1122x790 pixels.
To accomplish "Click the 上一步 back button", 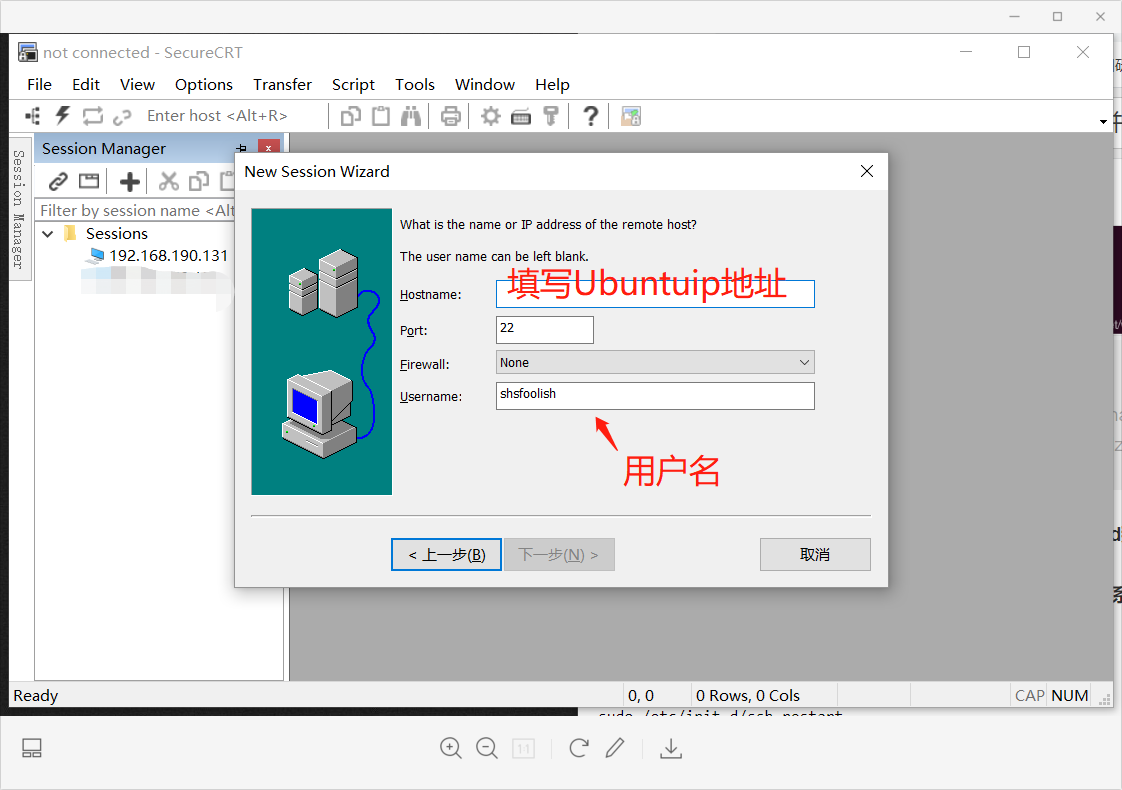I will click(446, 554).
